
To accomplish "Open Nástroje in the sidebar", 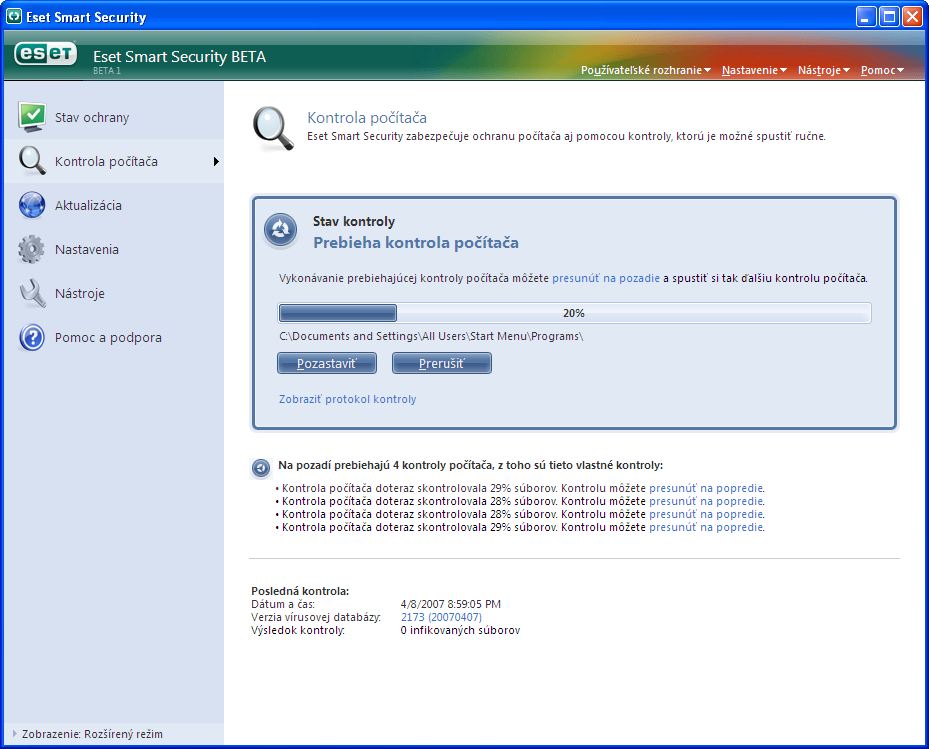I will point(114,293).
